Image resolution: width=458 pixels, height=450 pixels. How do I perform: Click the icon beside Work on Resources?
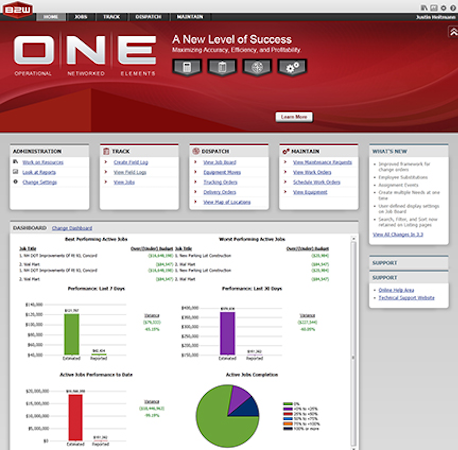click(15, 162)
